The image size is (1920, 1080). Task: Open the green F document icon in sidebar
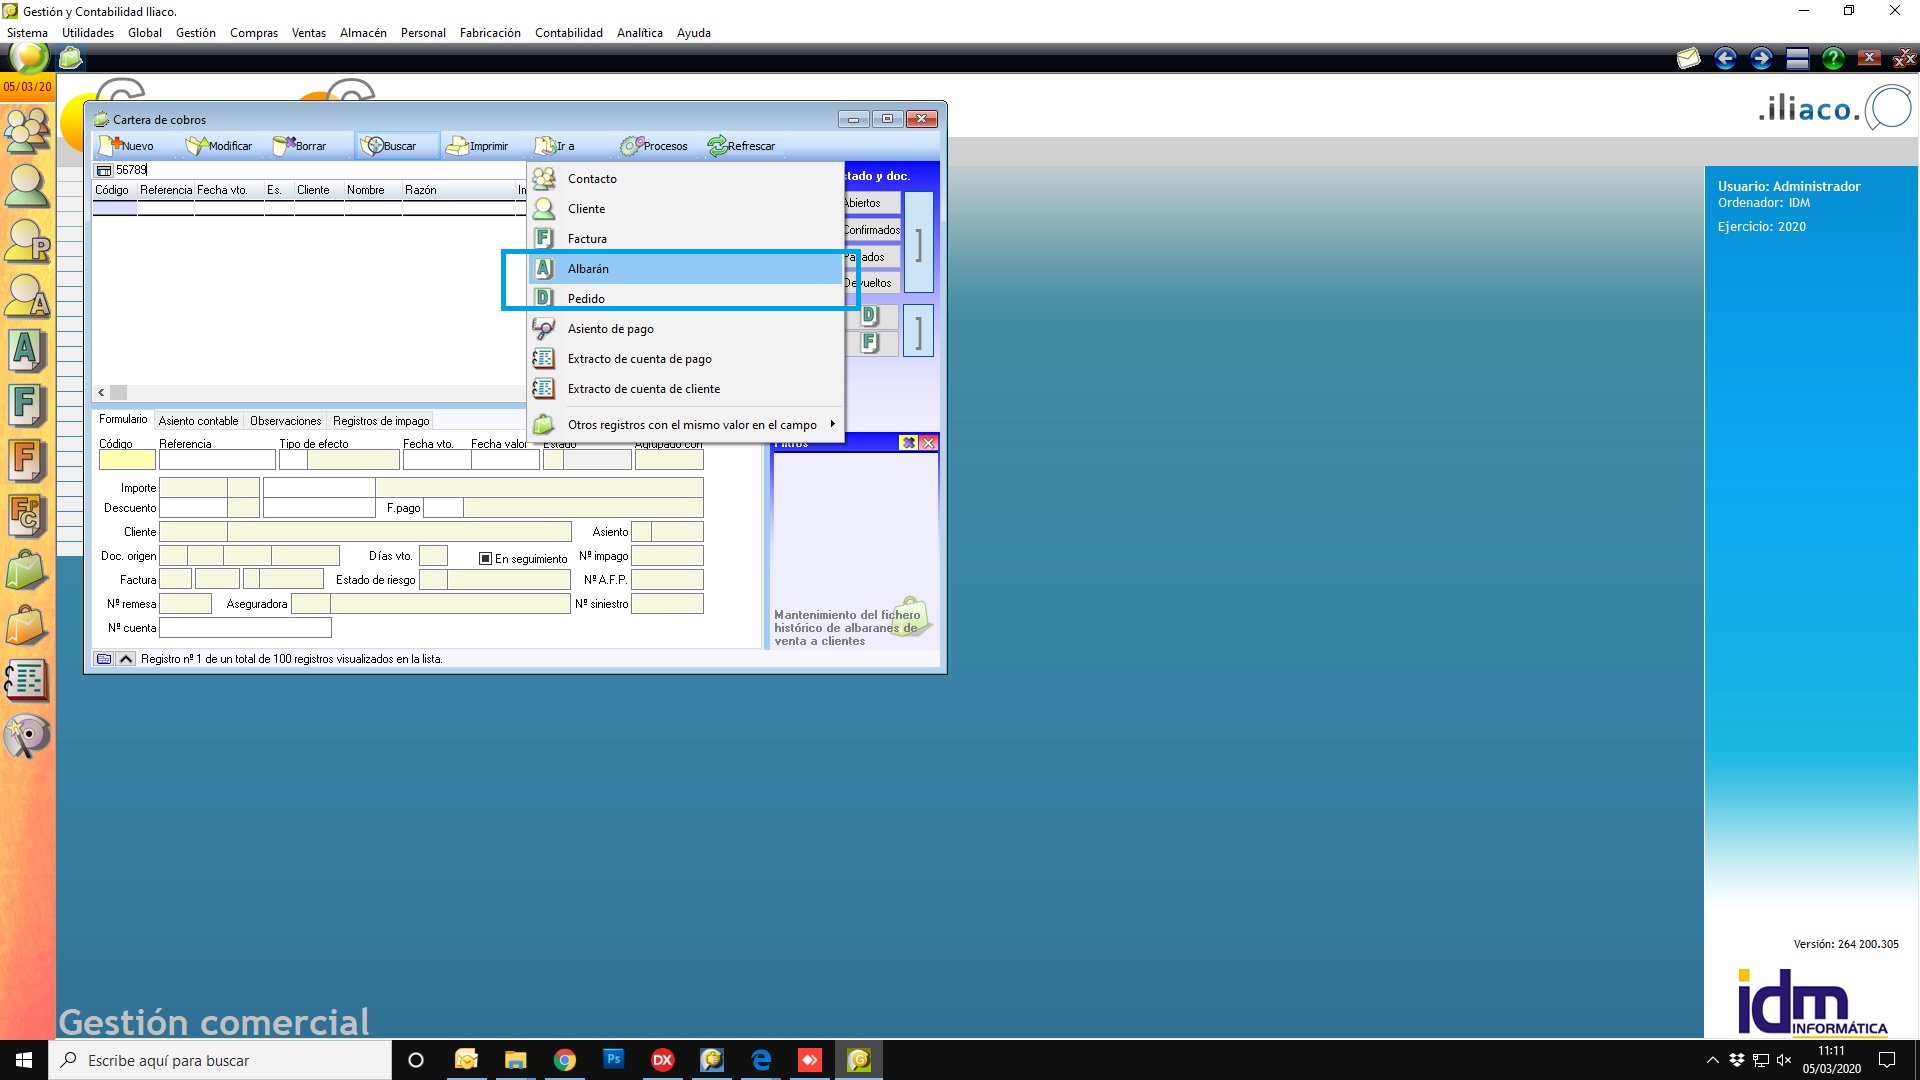[x=27, y=406]
